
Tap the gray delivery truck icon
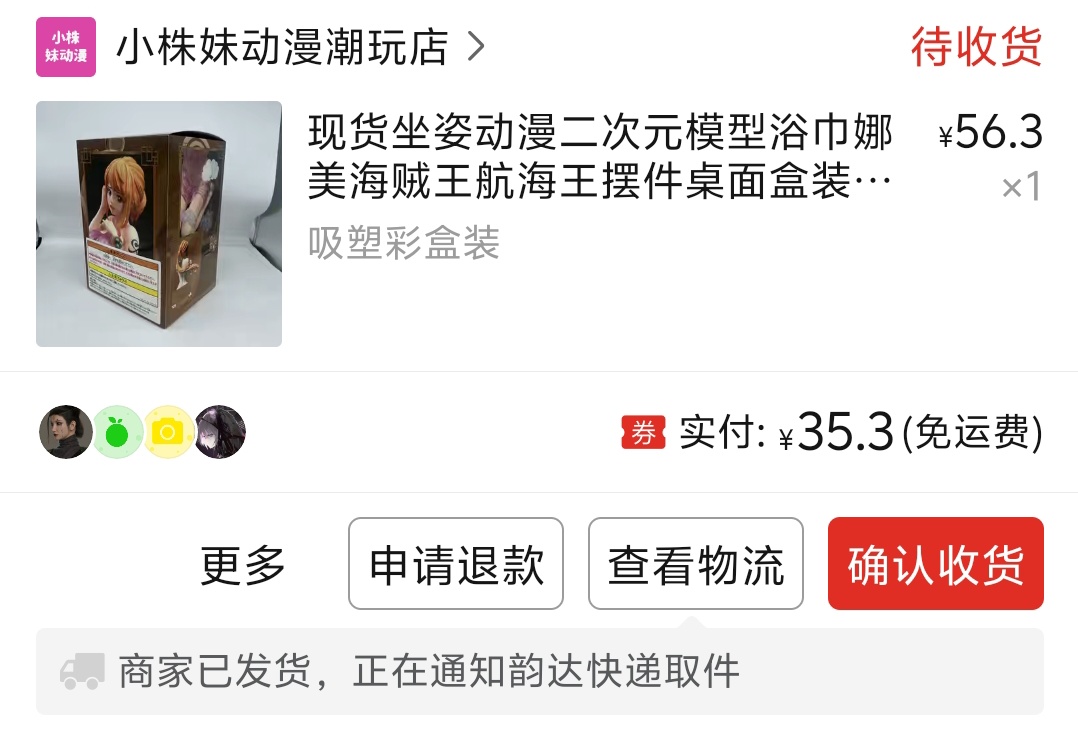[82, 671]
